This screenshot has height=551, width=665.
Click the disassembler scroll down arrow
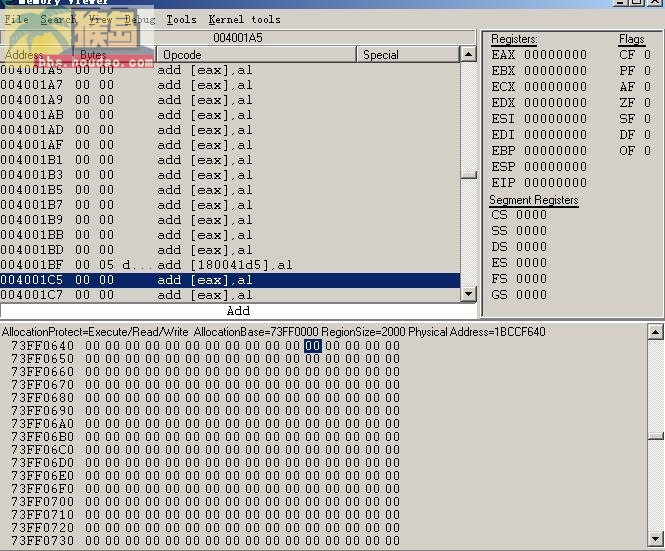(x=468, y=294)
